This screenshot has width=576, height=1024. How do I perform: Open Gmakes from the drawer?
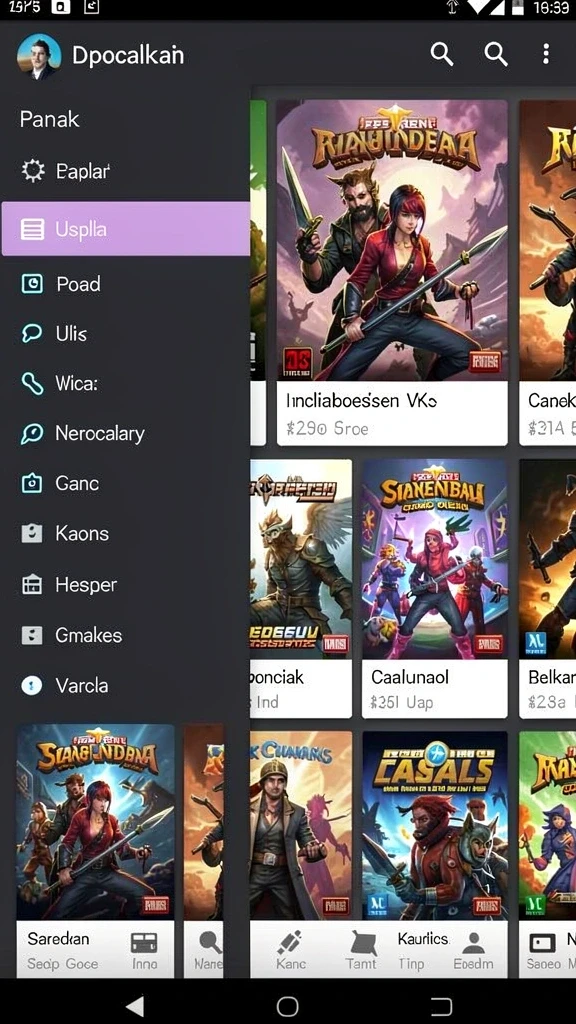click(x=125, y=635)
